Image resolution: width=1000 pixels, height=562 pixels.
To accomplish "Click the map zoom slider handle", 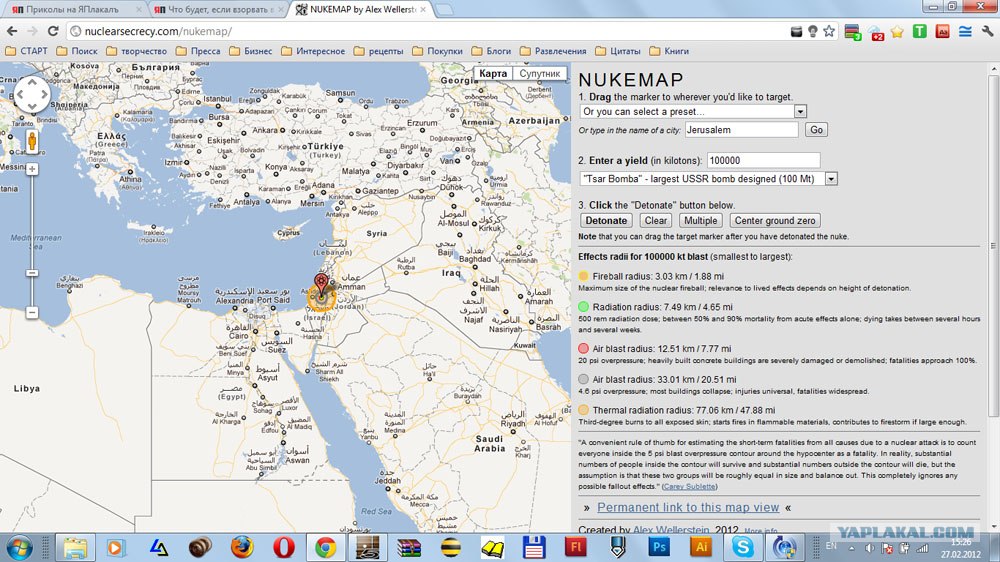I will tap(32, 273).
